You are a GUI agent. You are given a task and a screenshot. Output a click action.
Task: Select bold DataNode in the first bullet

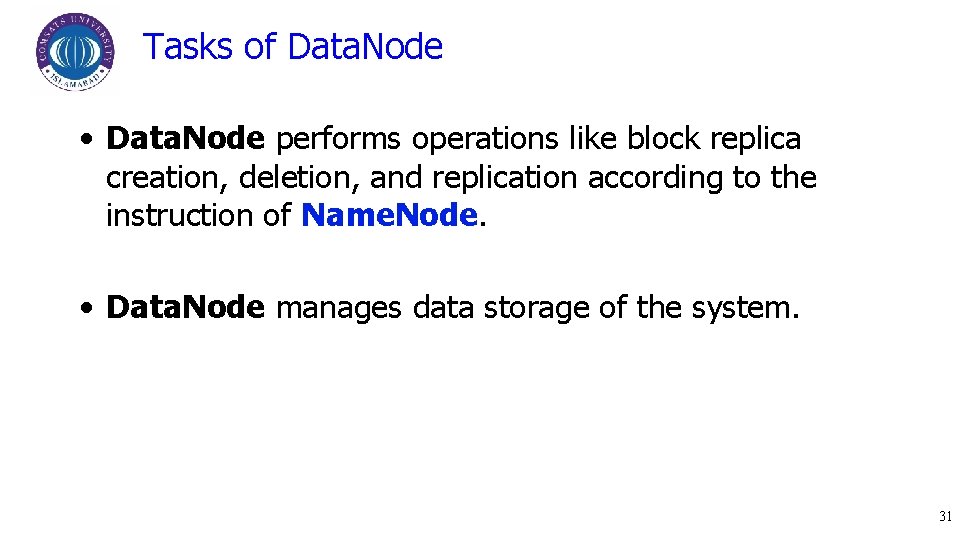(x=186, y=138)
